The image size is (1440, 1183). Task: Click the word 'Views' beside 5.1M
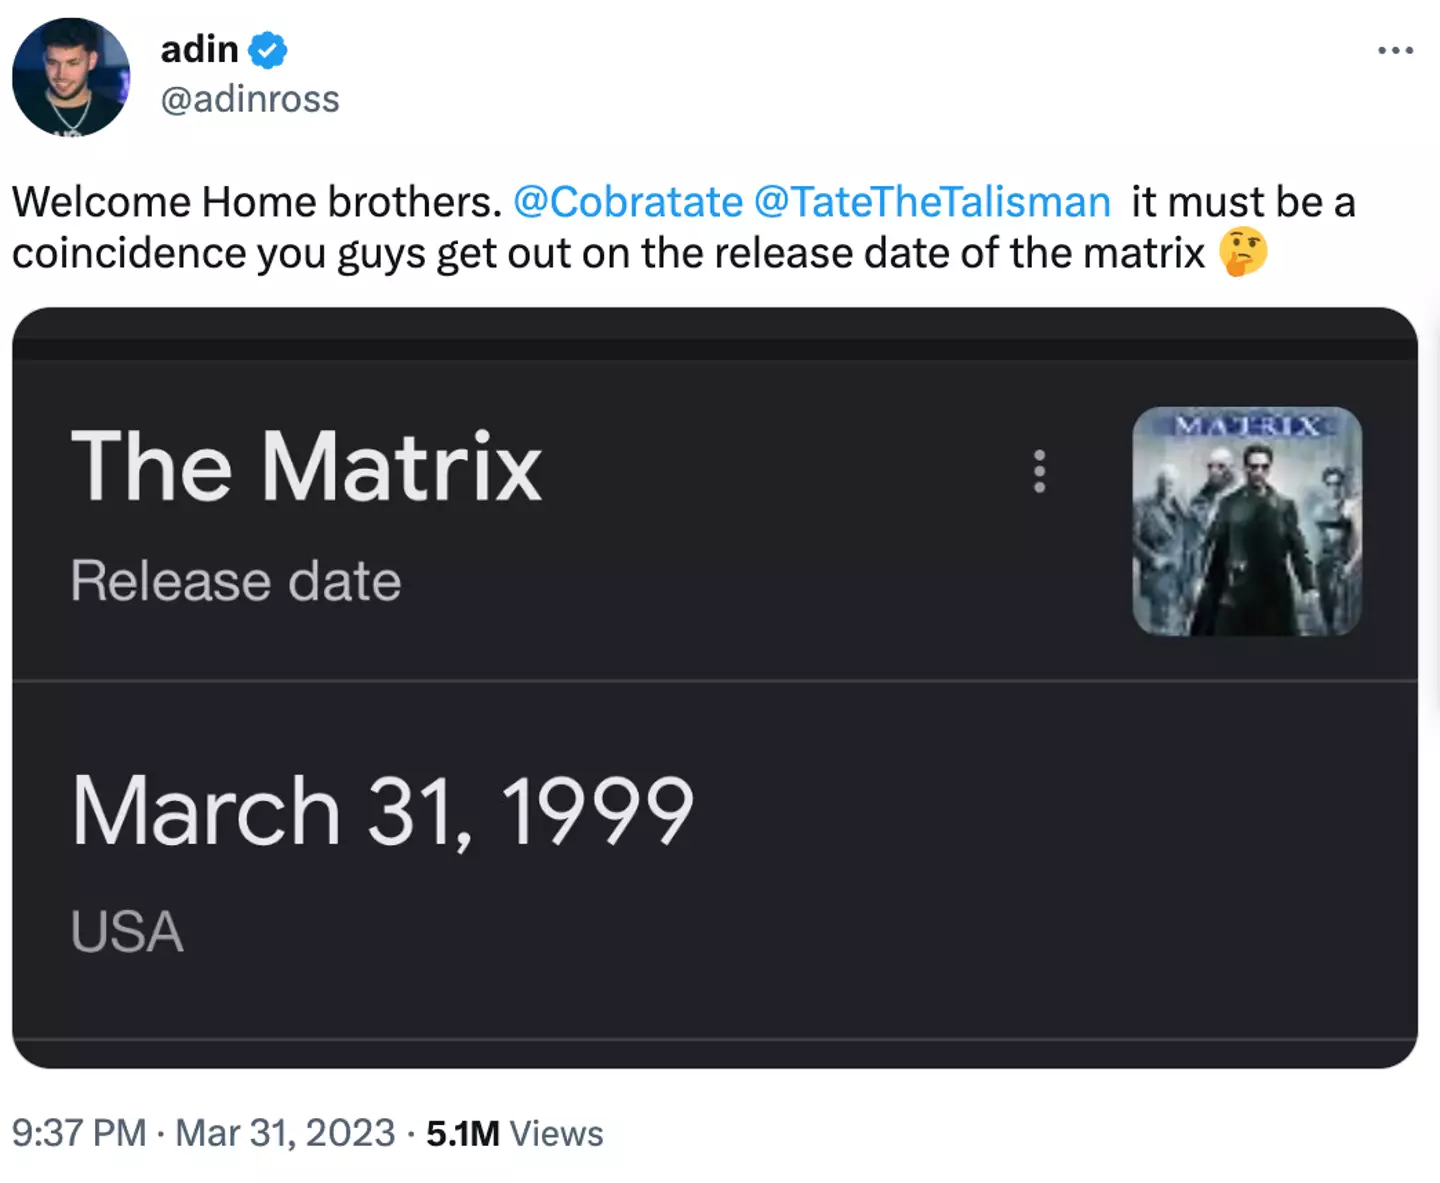coord(556,1133)
